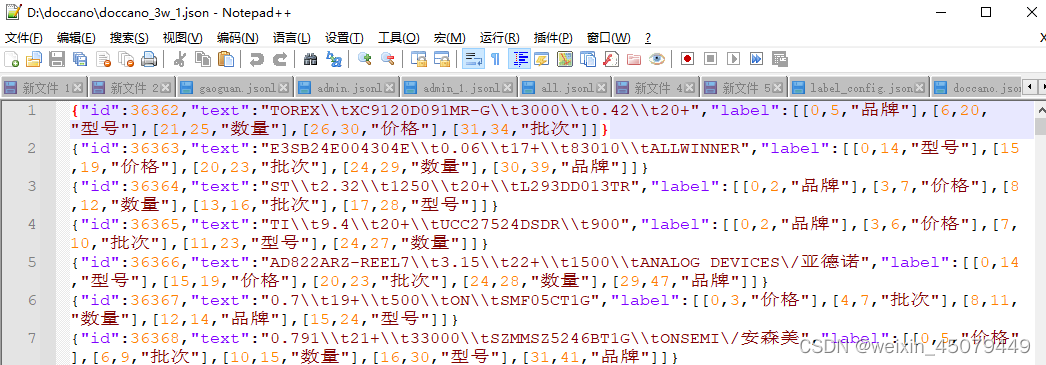Switch to the gaoguan.jsonl tab
The width and height of the screenshot is (1046, 365).
(234, 88)
